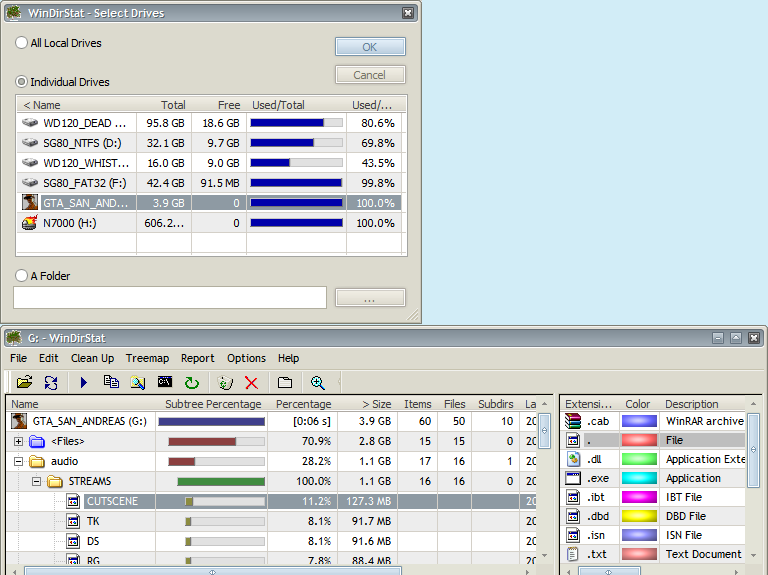Click the Zoom In magnifier icon

[318, 382]
